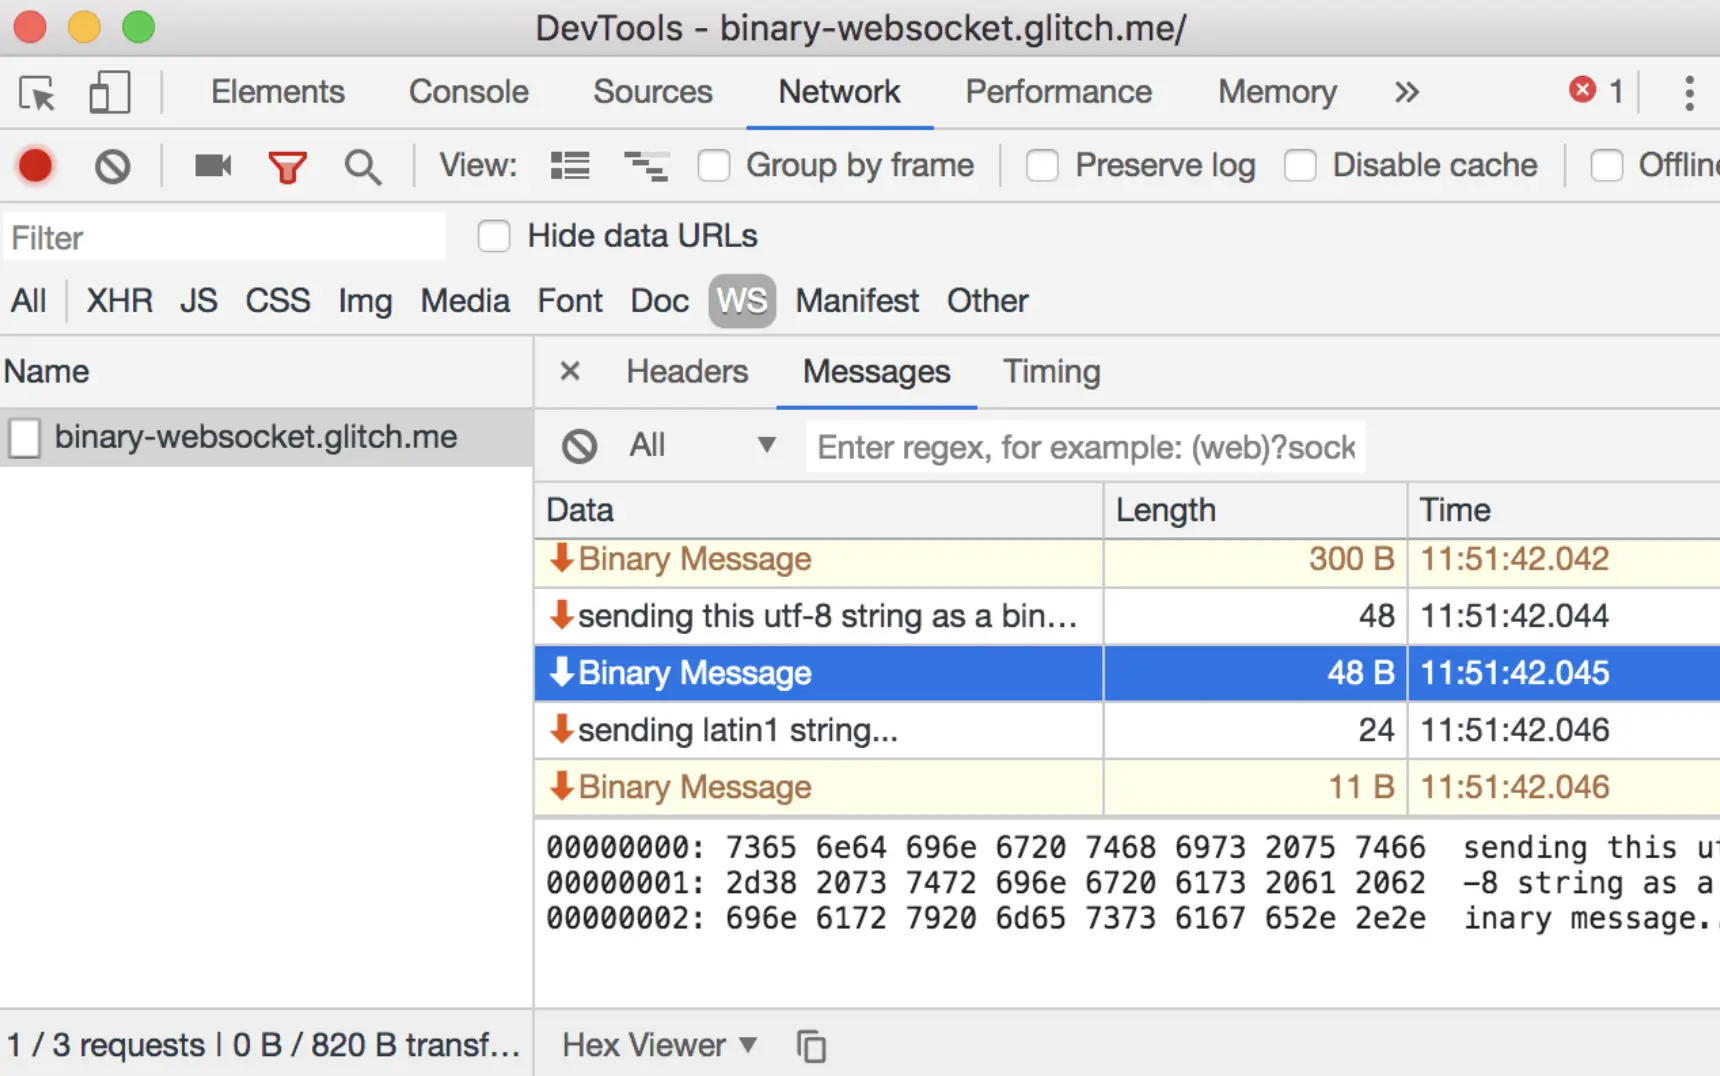
Task: Open the DevTools three-dot menu
Action: tap(1689, 93)
